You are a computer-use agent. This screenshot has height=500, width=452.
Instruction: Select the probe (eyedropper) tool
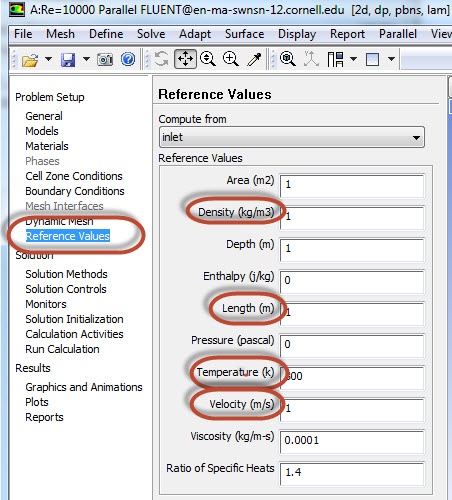(254, 59)
